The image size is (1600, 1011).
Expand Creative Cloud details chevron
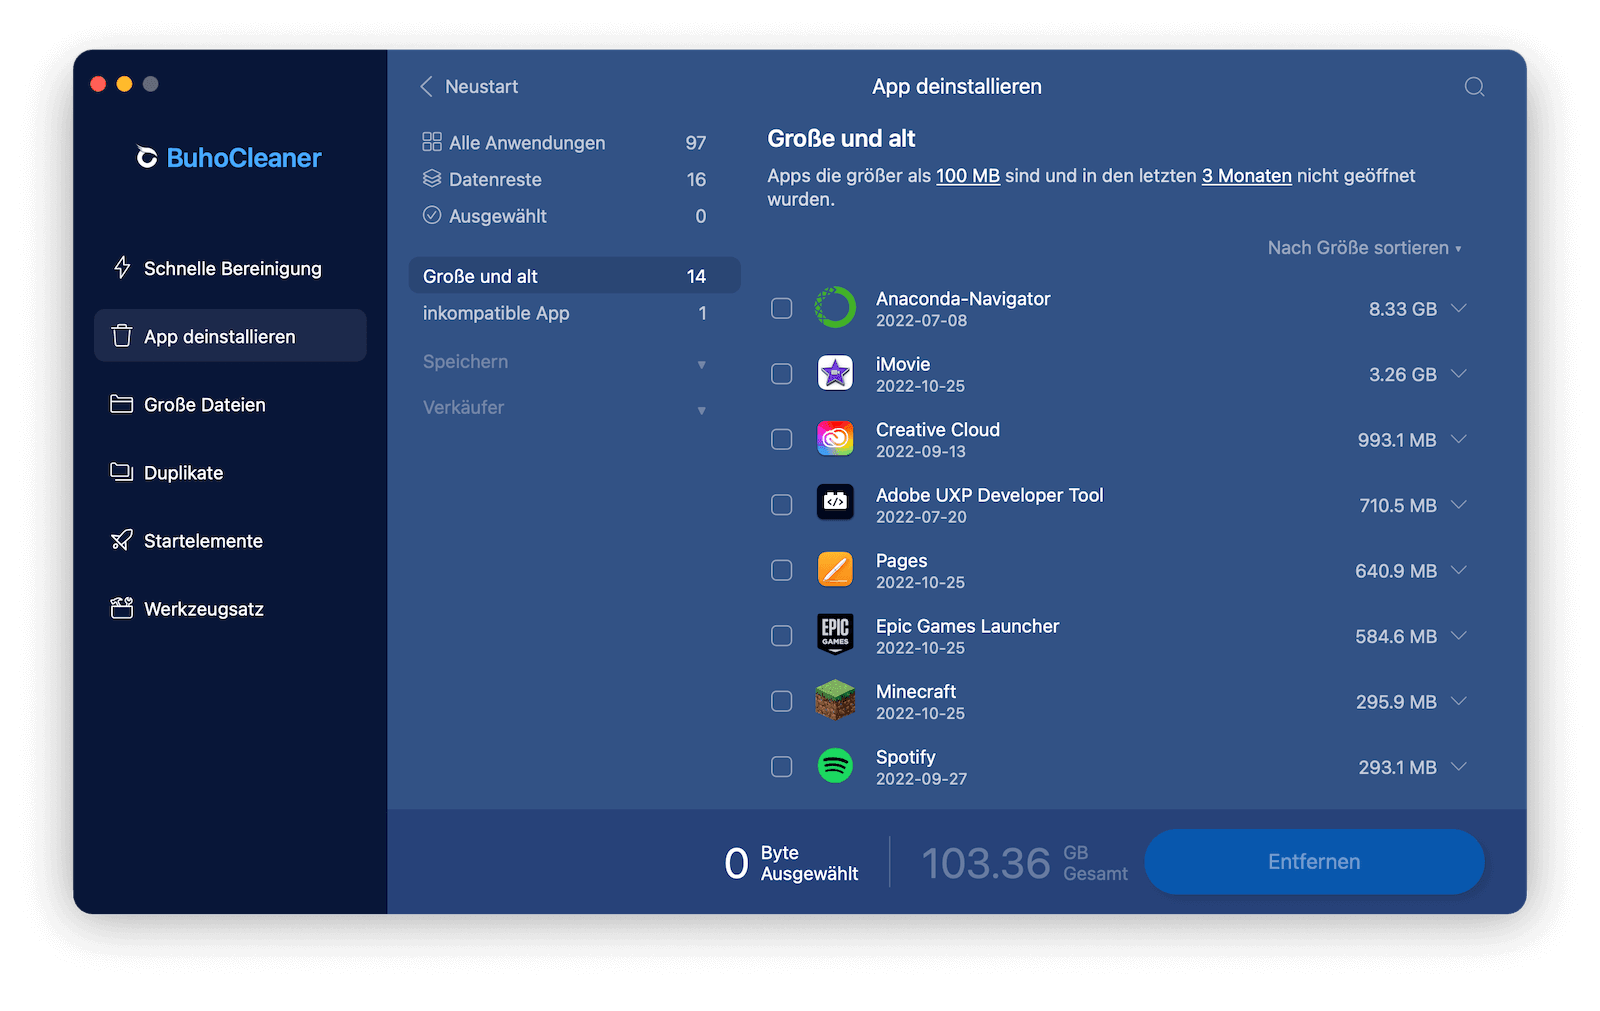tap(1459, 439)
